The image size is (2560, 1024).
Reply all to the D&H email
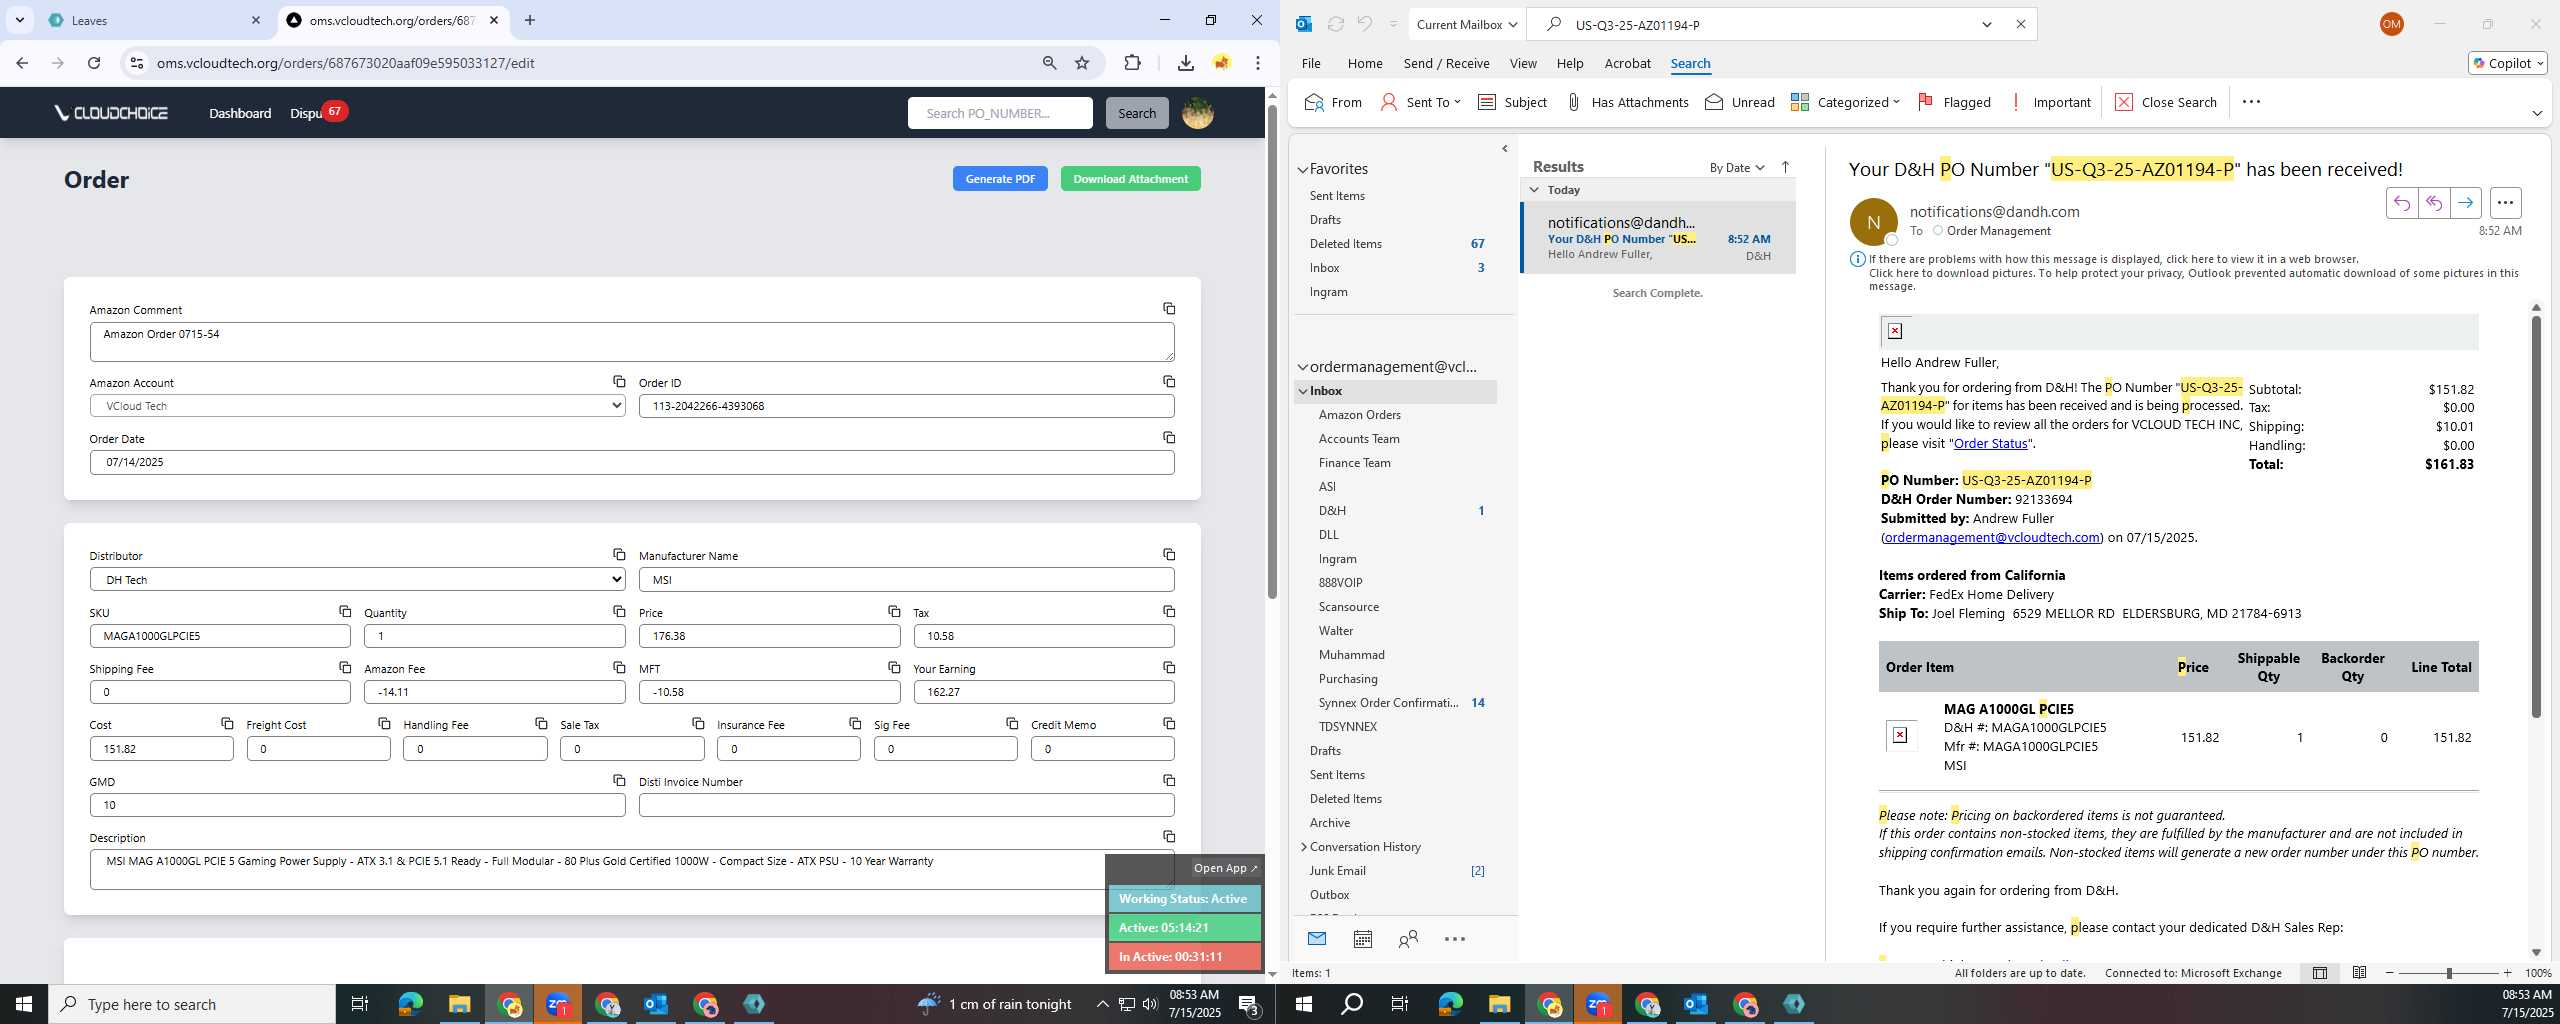[x=2433, y=203]
